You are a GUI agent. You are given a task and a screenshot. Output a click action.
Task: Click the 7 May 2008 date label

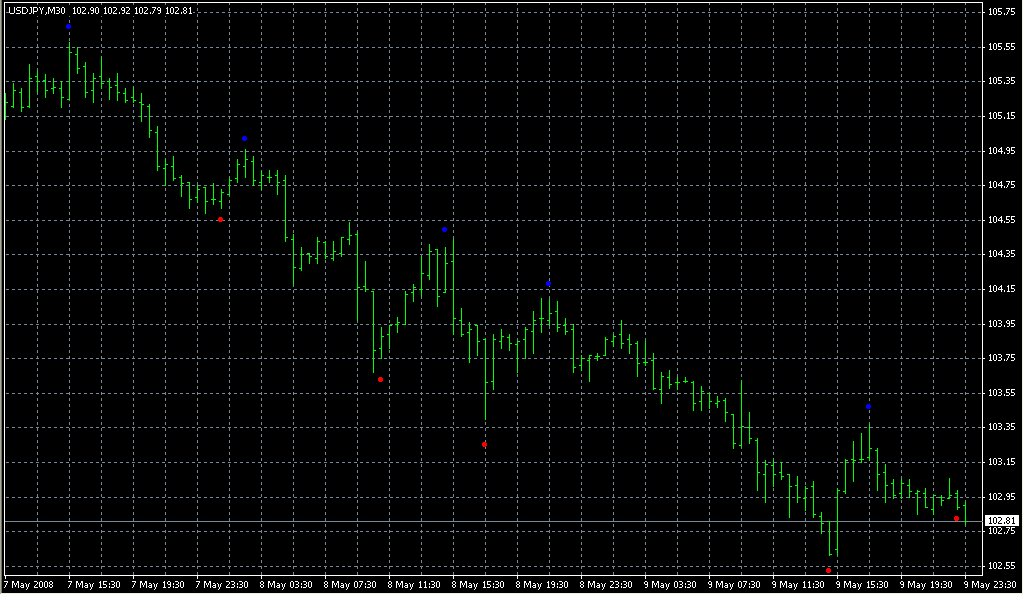pos(31,584)
